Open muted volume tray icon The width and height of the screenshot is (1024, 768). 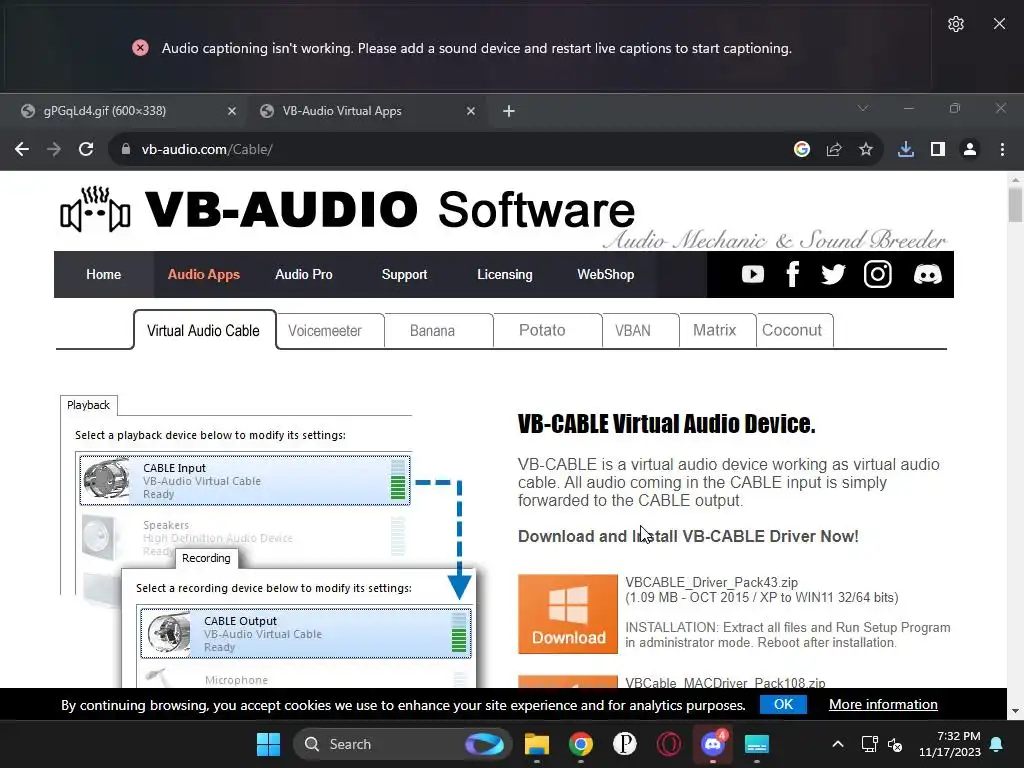point(895,744)
